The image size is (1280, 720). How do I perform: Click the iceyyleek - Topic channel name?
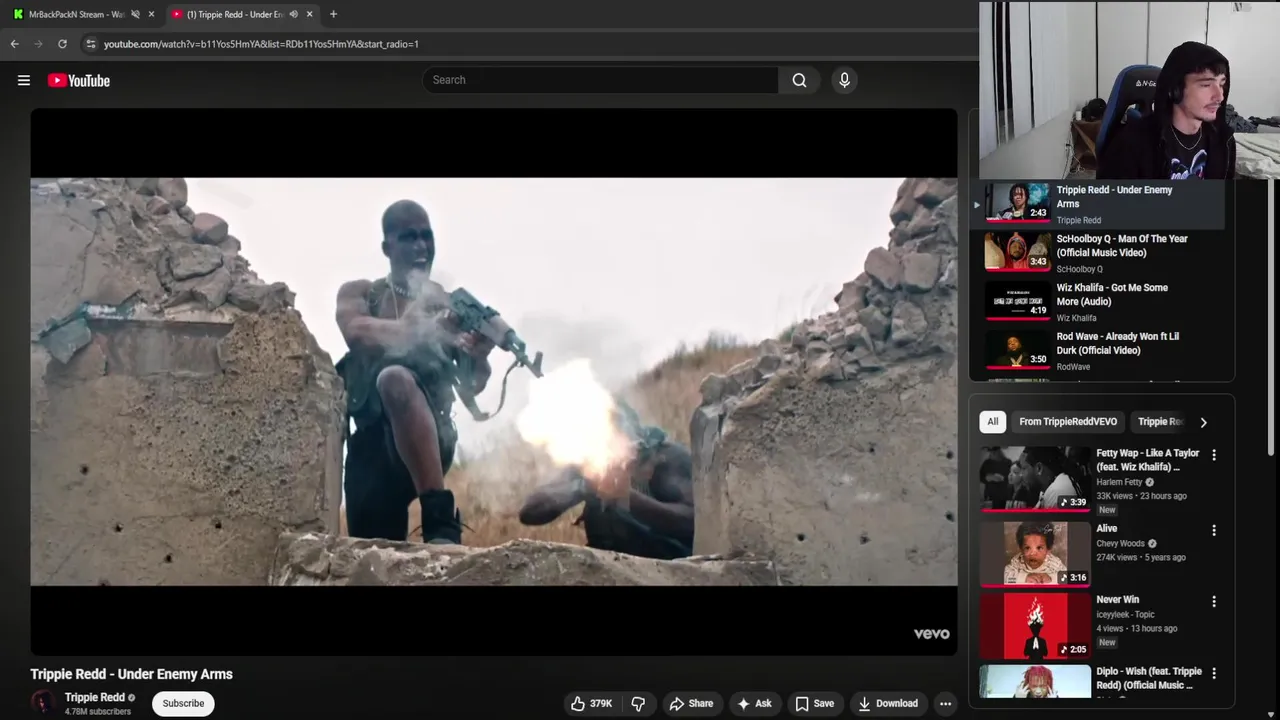tap(1125, 615)
